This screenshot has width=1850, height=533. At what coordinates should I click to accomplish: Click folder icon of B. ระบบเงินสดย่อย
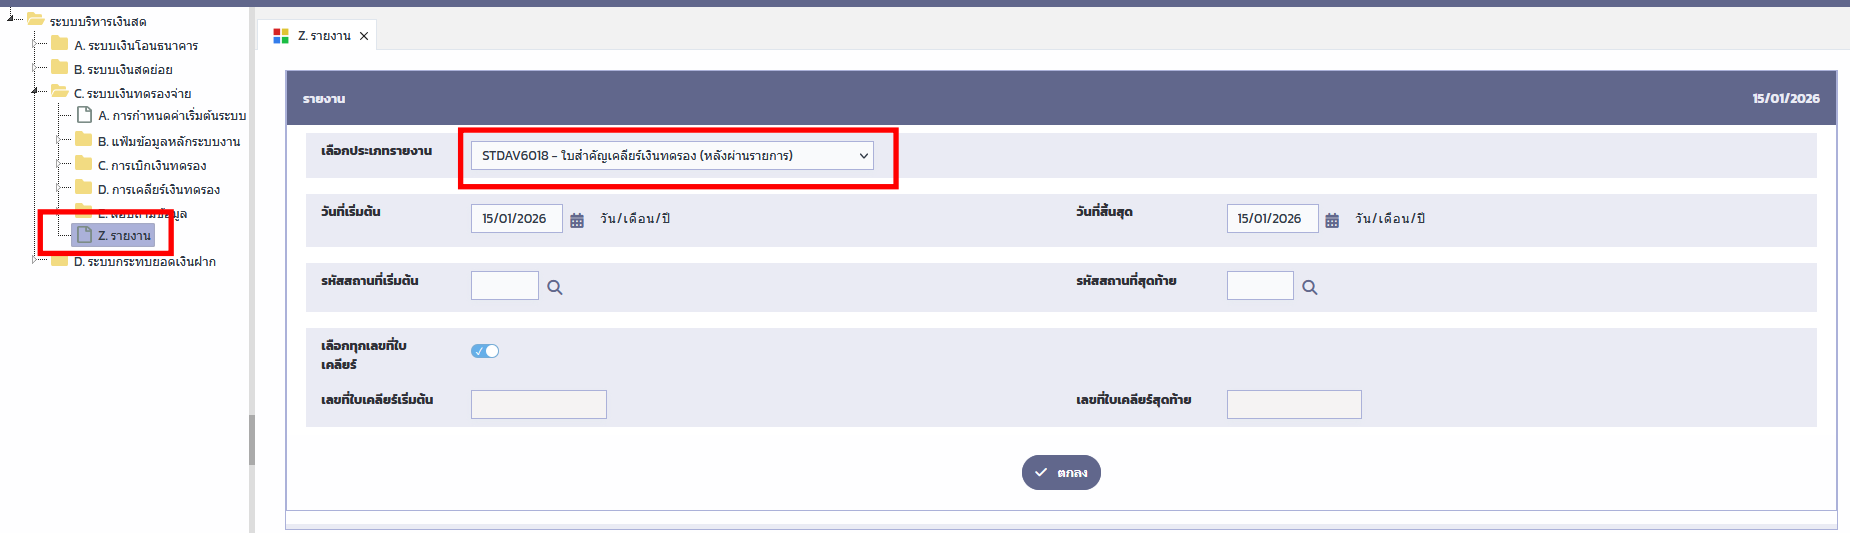tap(60, 68)
